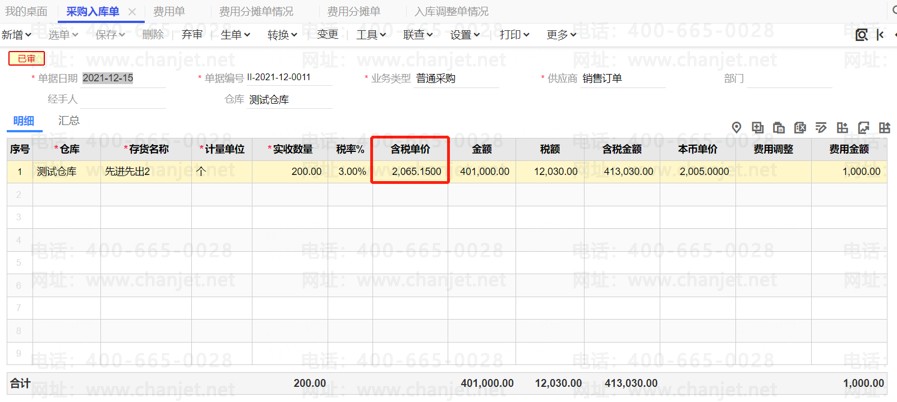897x402 pixels.
Task: Open the document search icon
Action: [862, 35]
